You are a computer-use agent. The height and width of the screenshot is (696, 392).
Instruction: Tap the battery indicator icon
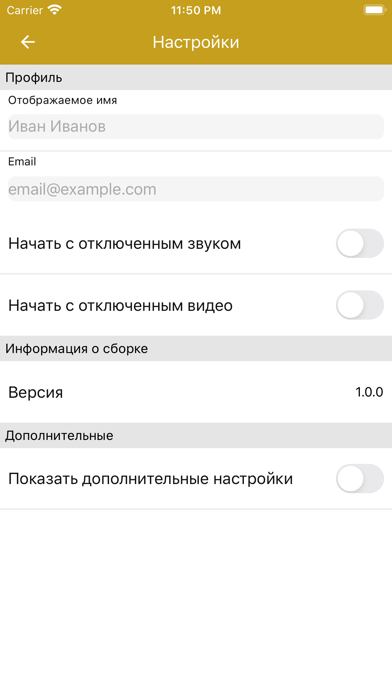[374, 10]
